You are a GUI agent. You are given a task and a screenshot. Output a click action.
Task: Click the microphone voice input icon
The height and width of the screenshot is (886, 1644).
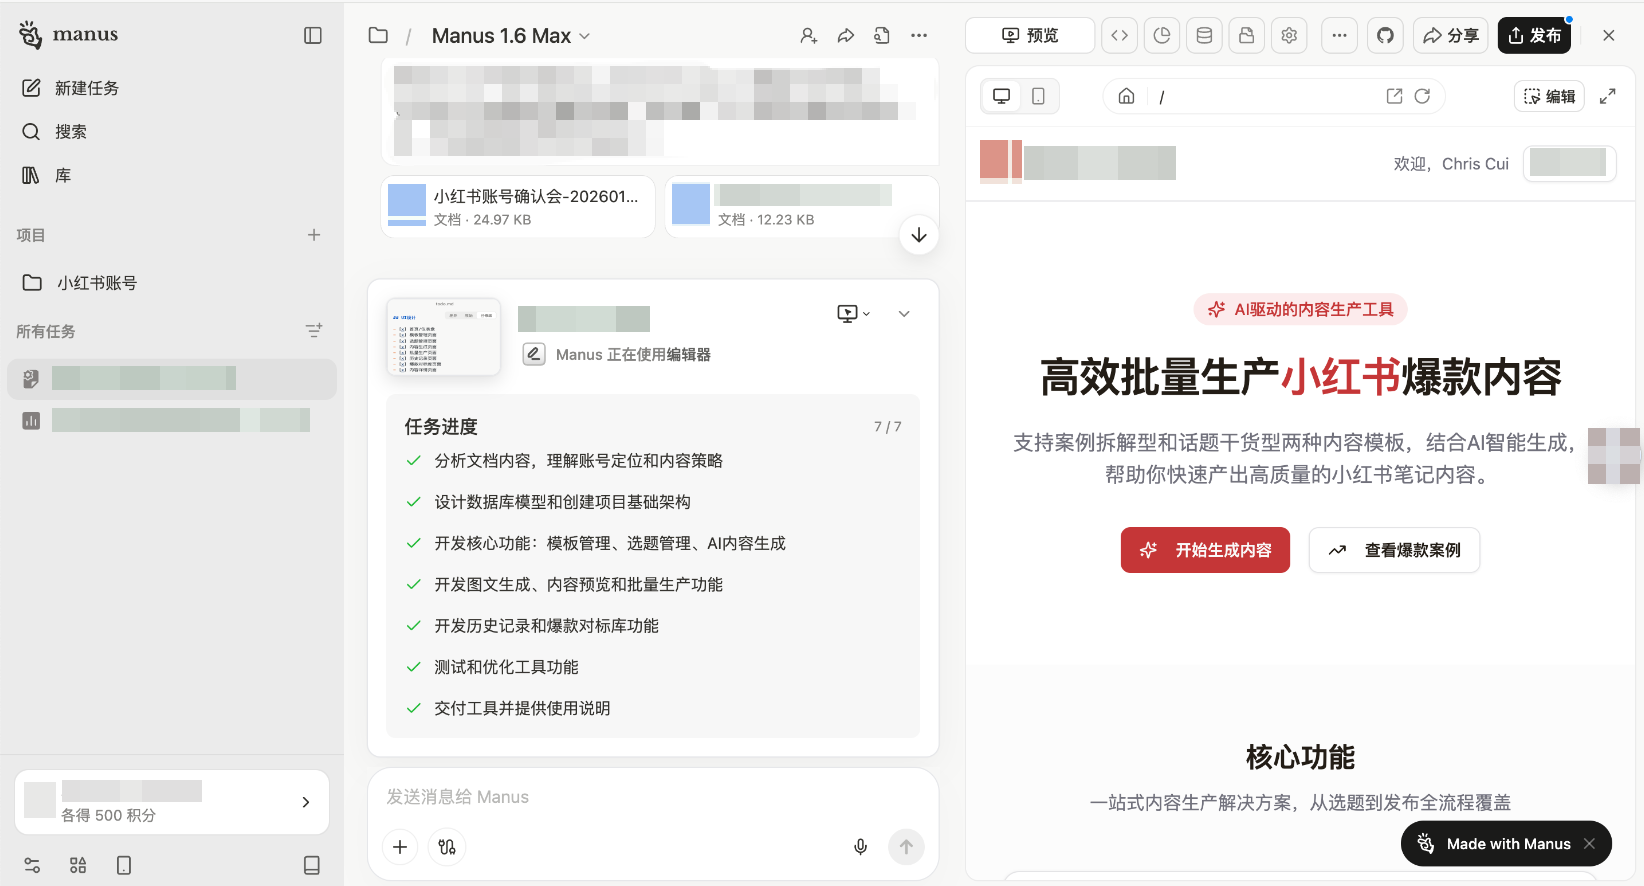860,847
